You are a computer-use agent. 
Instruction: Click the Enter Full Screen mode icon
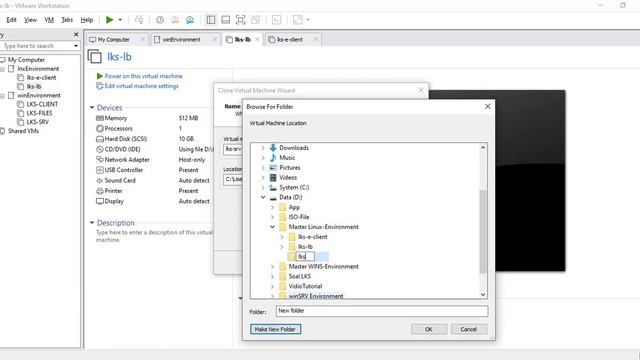240,20
